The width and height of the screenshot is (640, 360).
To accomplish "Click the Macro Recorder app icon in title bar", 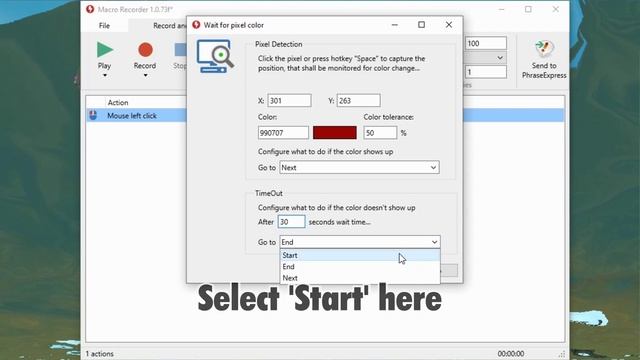I will tap(90, 9).
